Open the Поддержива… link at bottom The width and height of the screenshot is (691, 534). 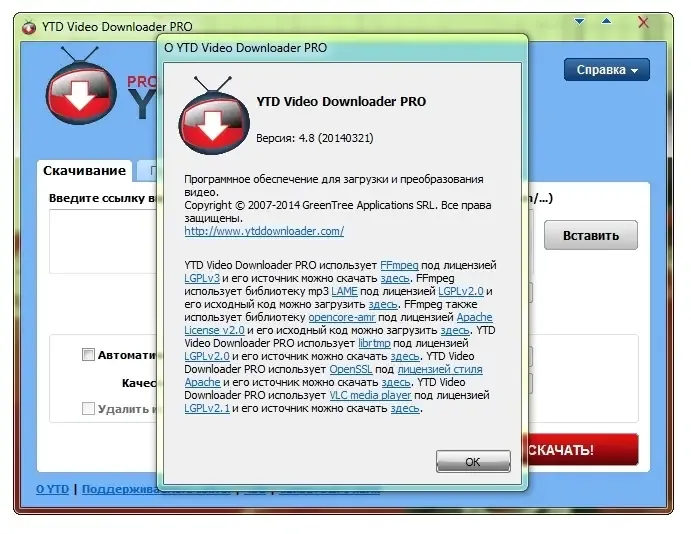coord(119,489)
